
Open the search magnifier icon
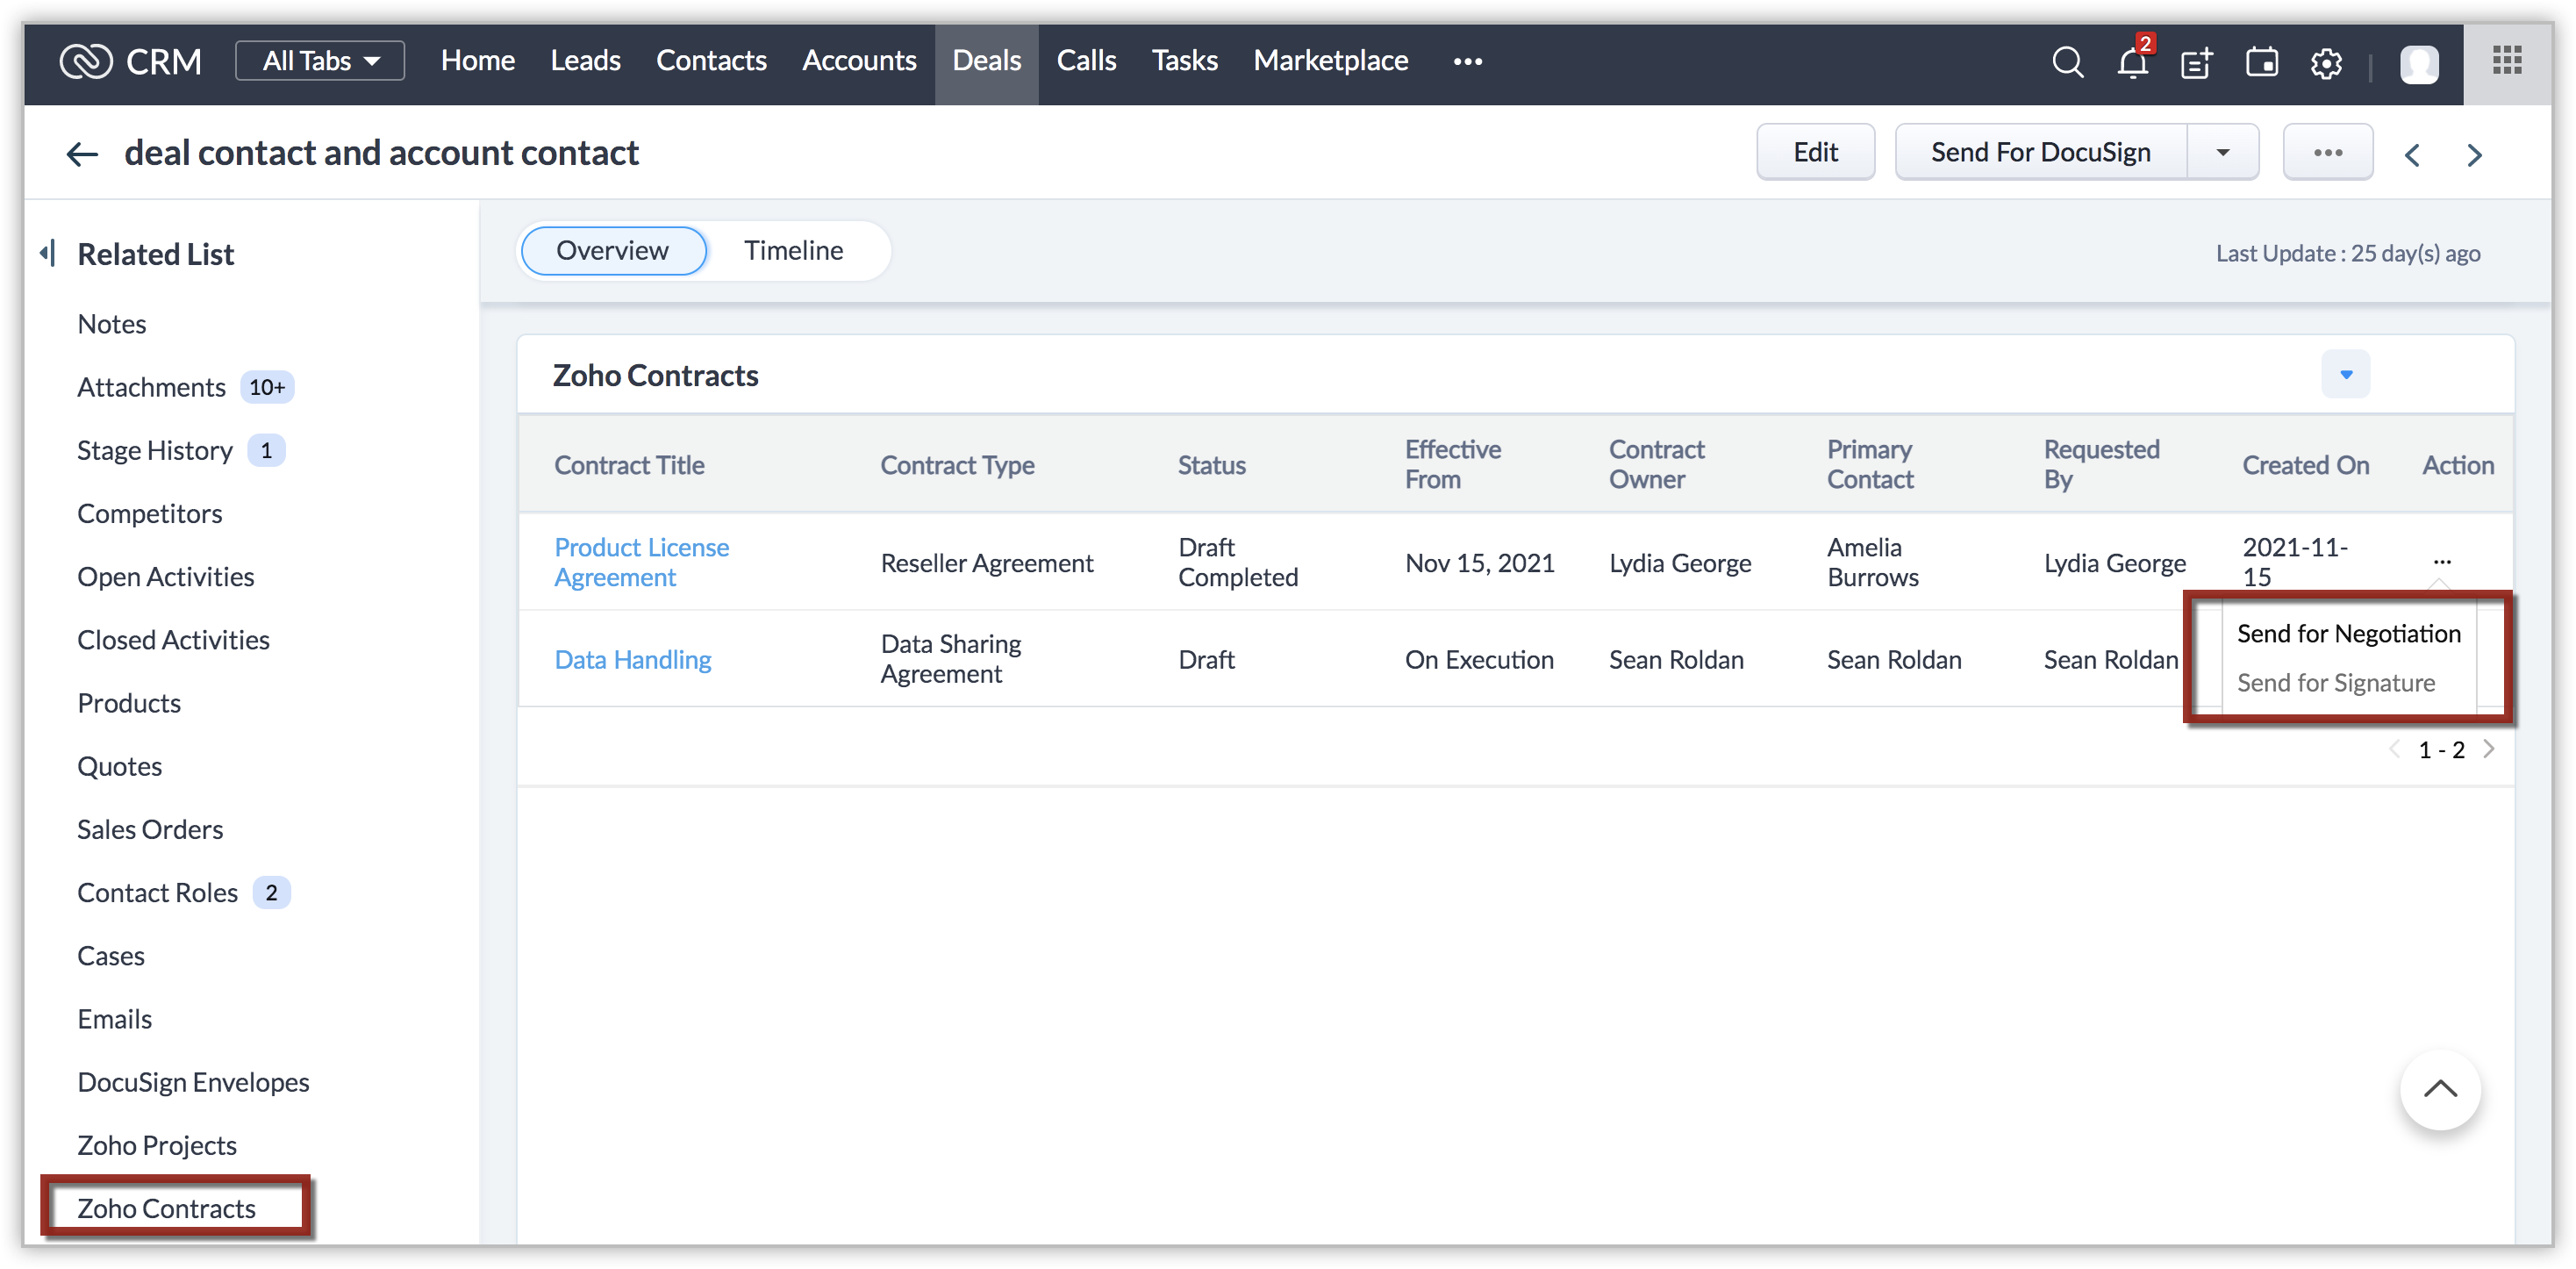click(2067, 62)
